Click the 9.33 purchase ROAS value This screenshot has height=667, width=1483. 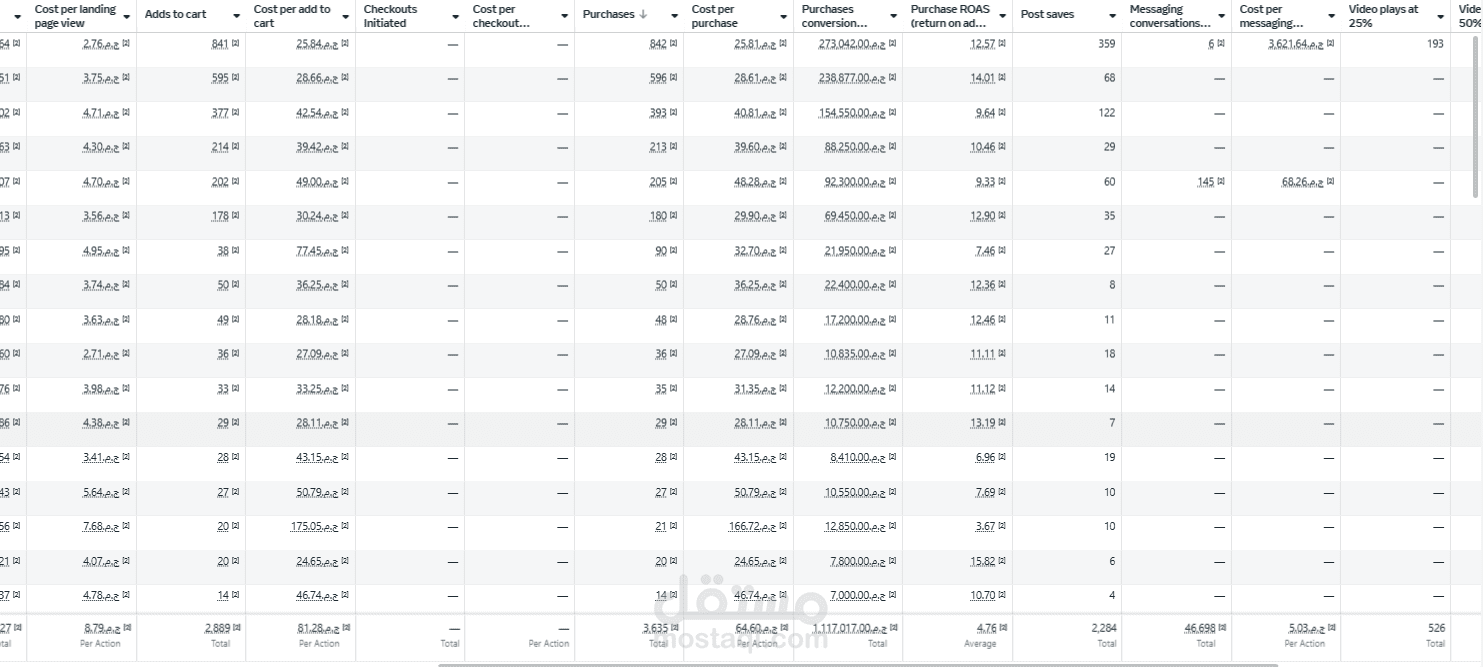[985, 182]
